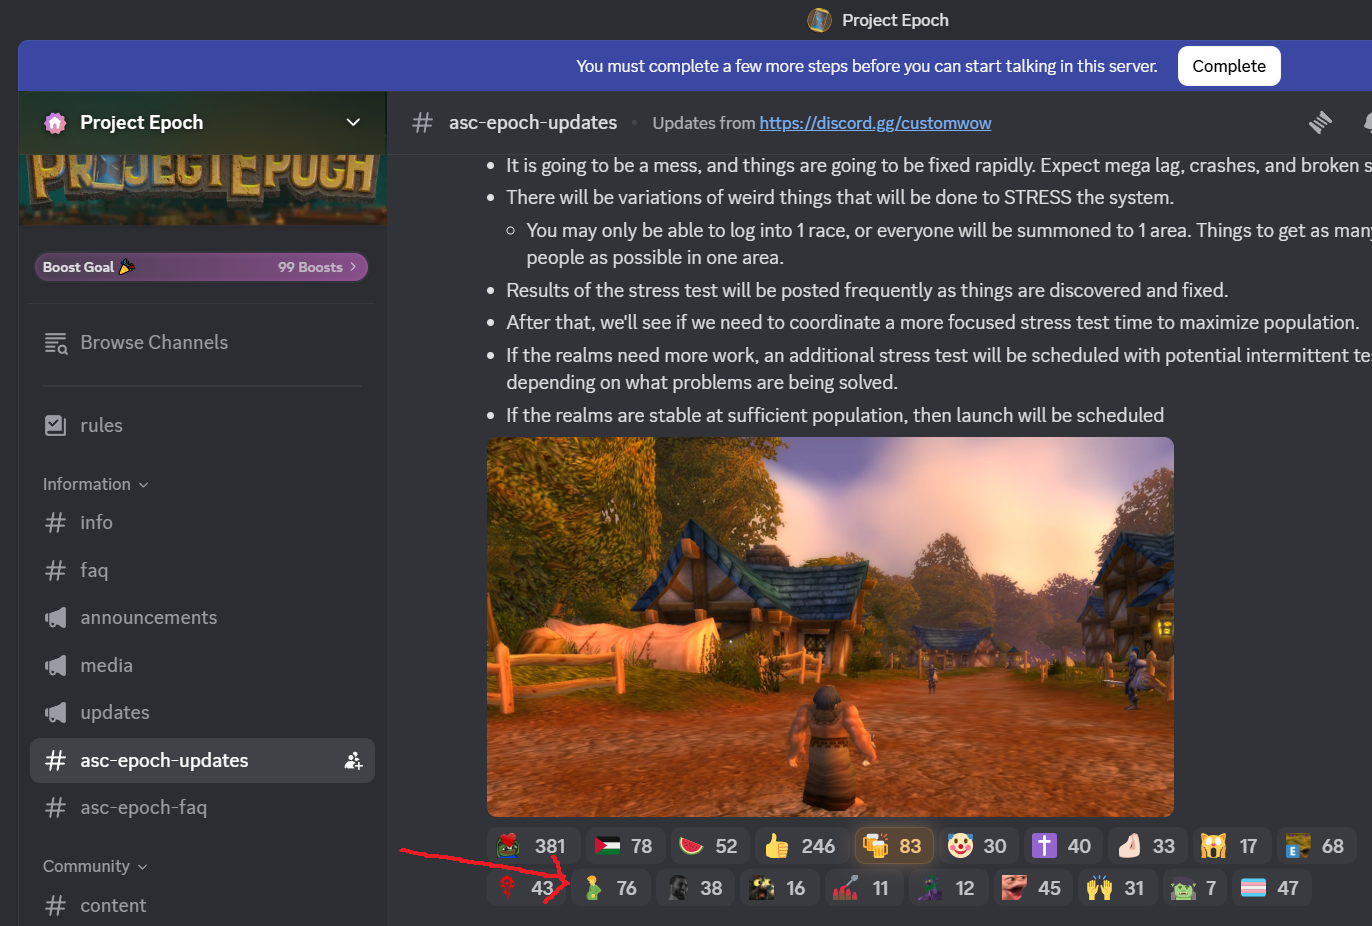Click the hash icon beside faq
The width and height of the screenshot is (1372, 926).
tap(56, 571)
